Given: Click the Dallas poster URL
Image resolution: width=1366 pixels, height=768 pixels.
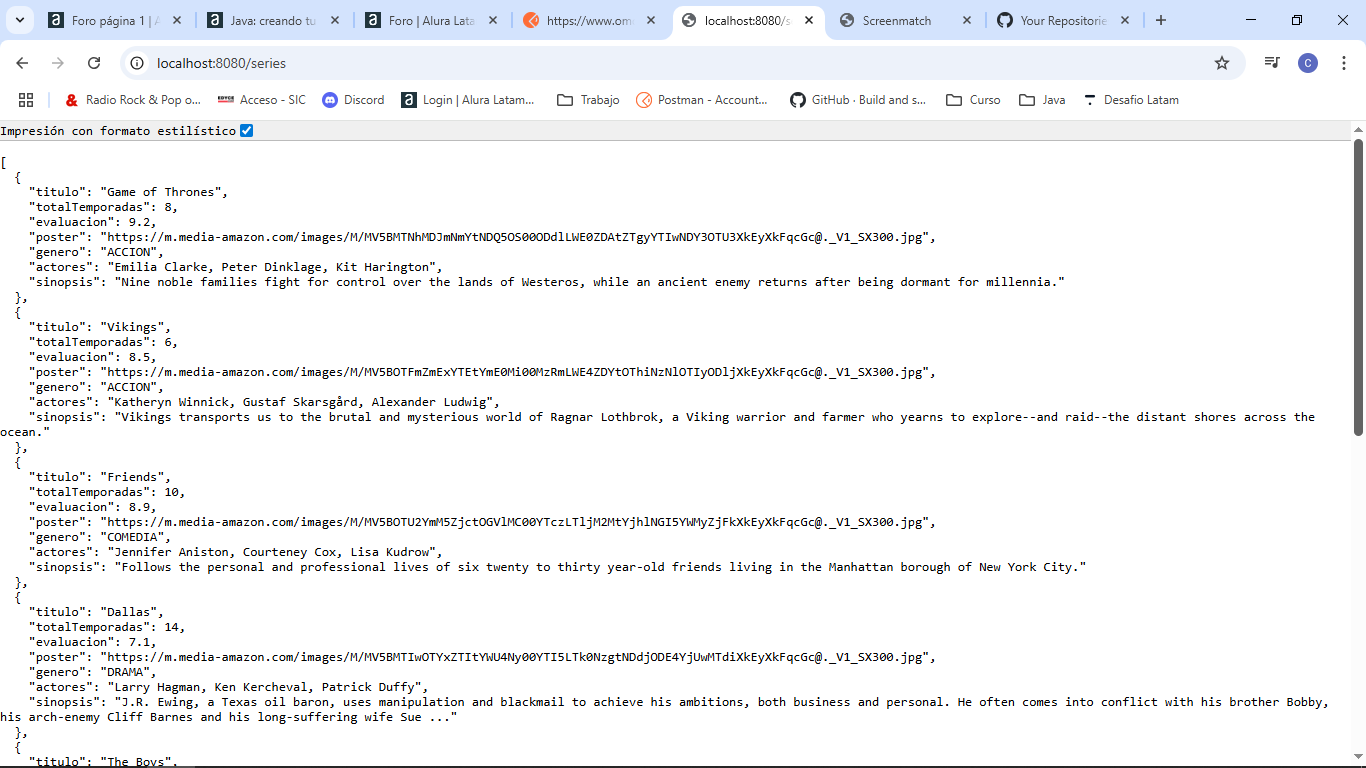Looking at the screenshot, I should [518, 657].
